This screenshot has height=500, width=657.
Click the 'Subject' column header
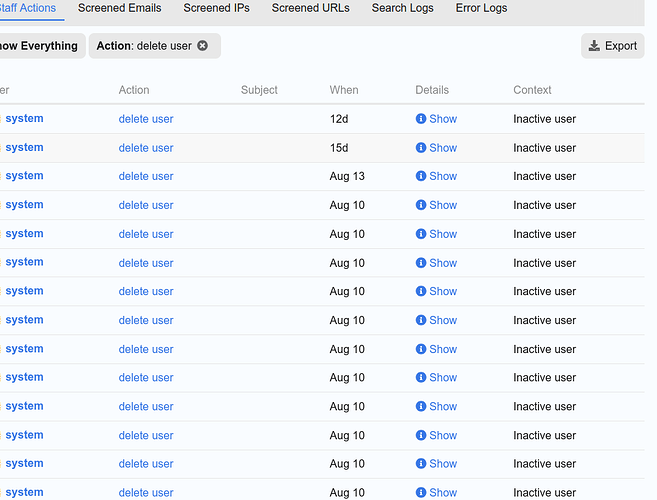point(259,90)
